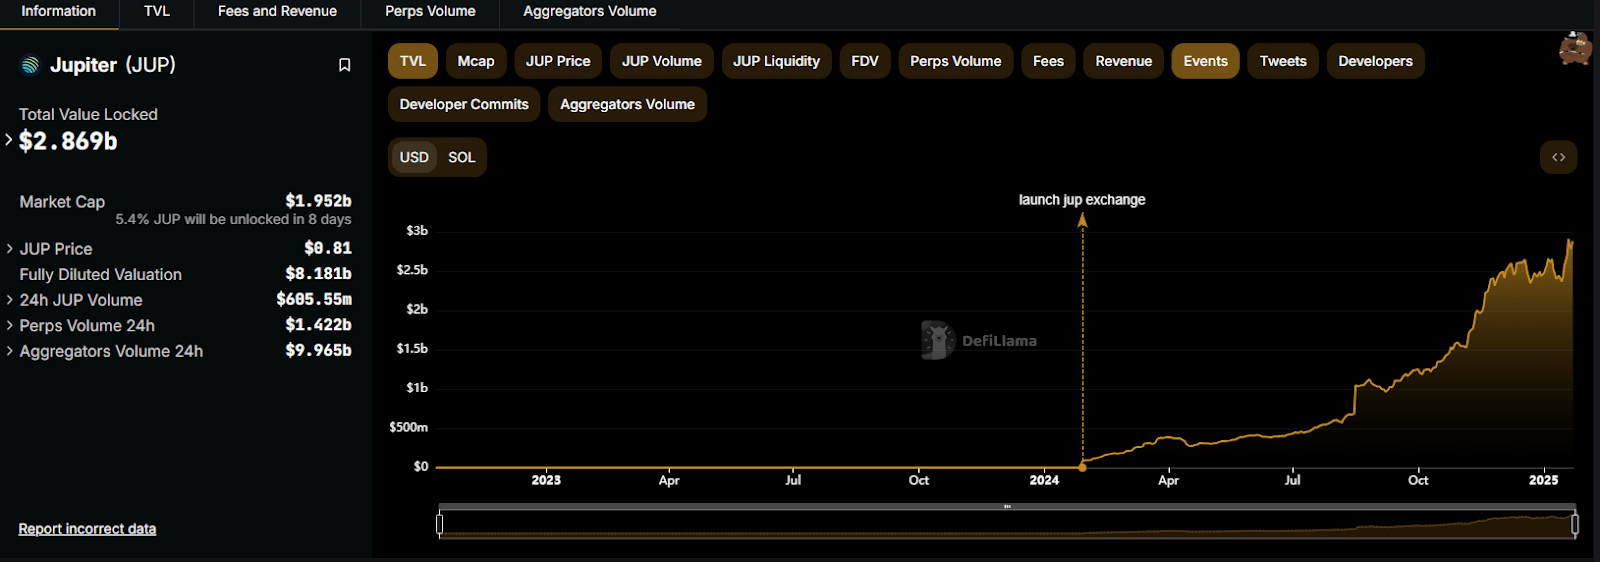Toggle the Aggregators Volume chart series
This screenshot has width=1600, height=562.
pyautogui.click(x=627, y=104)
